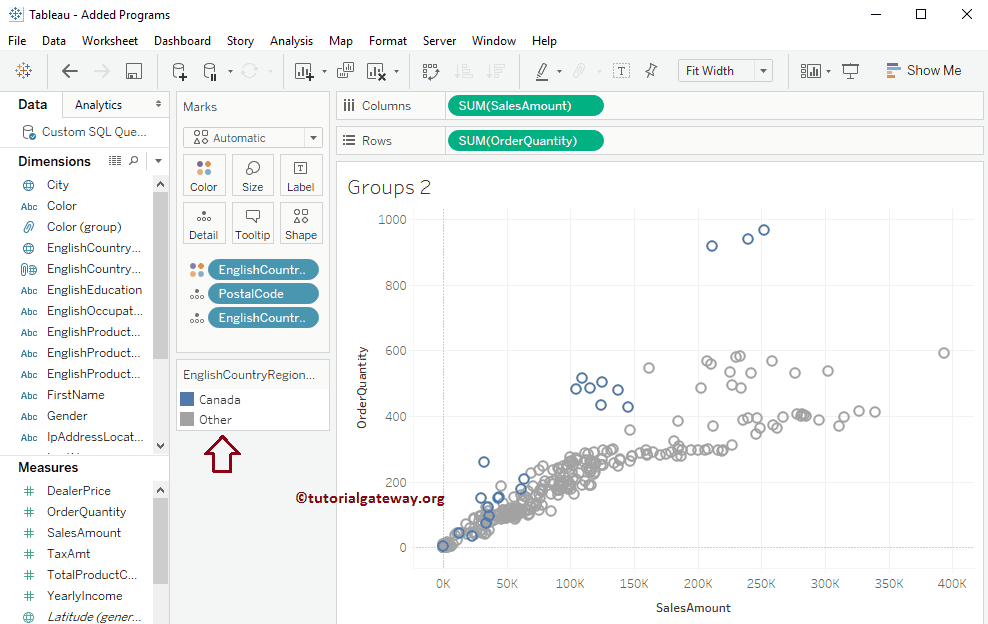The image size is (988, 624).
Task: Open the Dimensions pane dropdown arrow
Action: [159, 161]
